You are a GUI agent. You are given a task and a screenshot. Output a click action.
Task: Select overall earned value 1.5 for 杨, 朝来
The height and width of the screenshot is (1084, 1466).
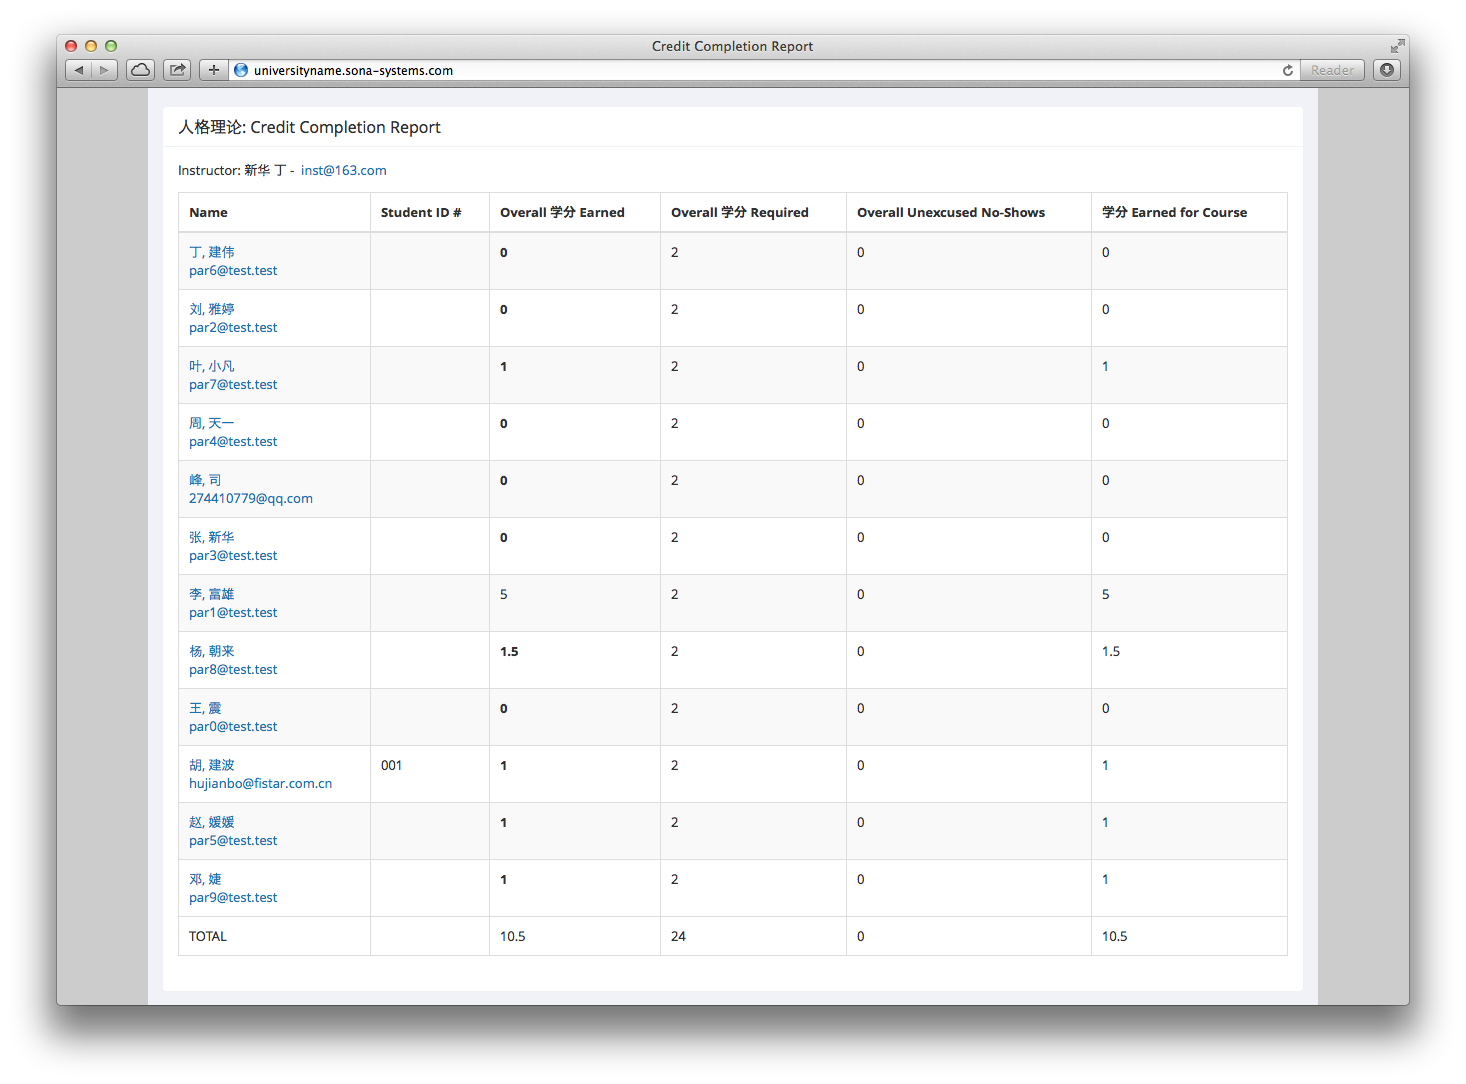pyautogui.click(x=509, y=651)
